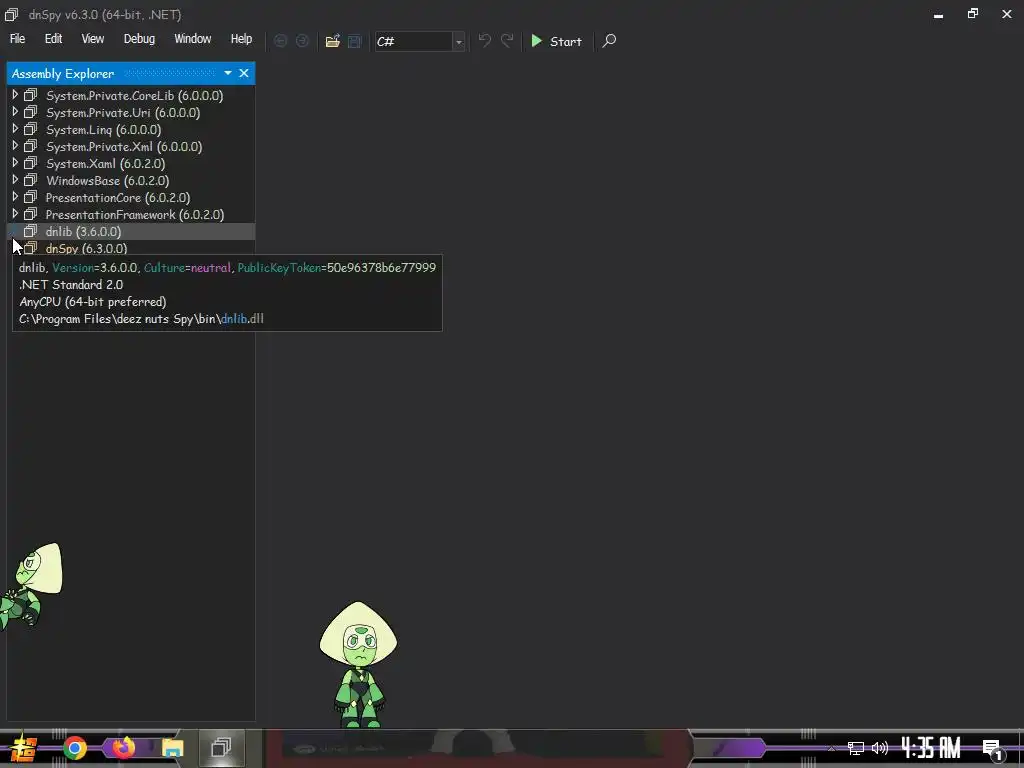The width and height of the screenshot is (1024, 768).
Task: Open File Explorer from taskbar
Action: point(172,748)
